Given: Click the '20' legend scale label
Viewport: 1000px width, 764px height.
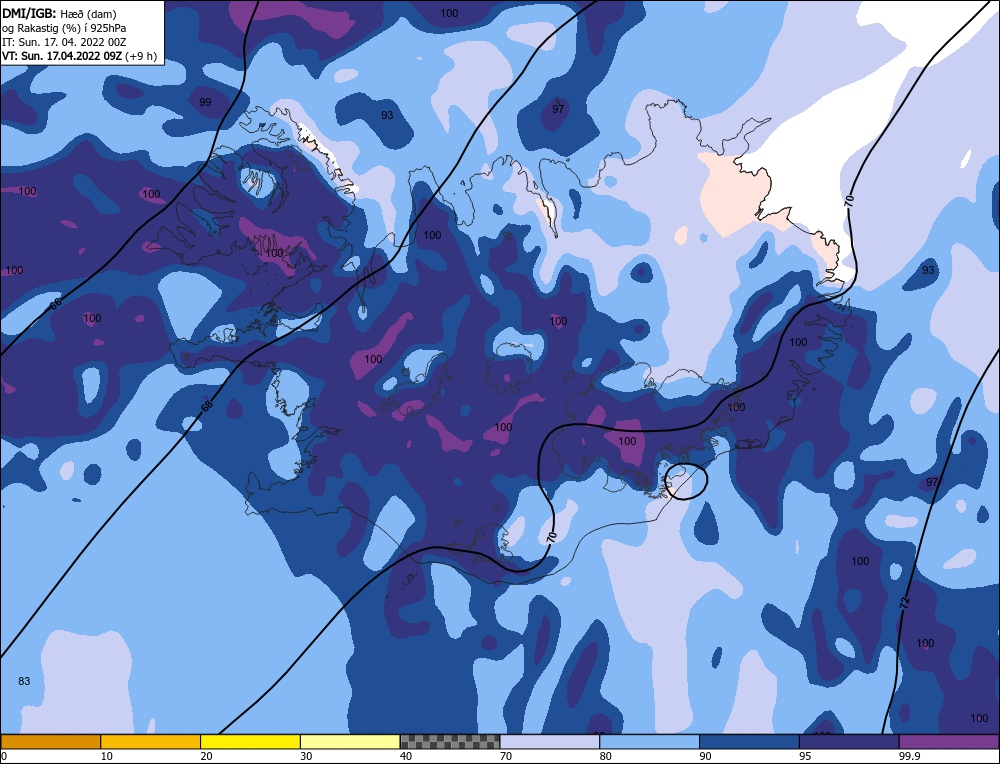Looking at the screenshot, I should [206, 756].
